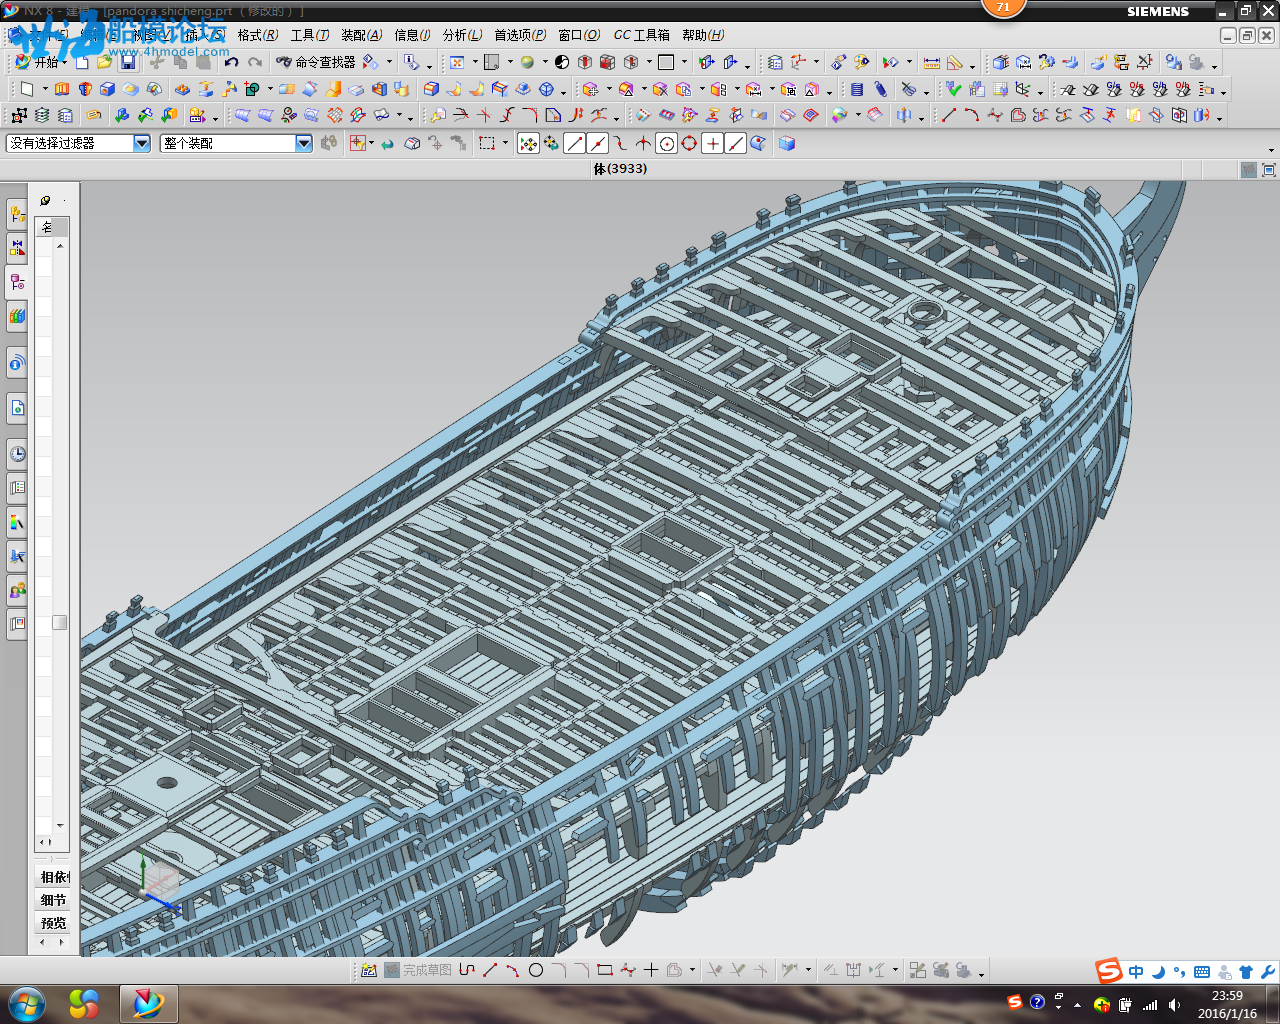
Task: Expand the 预览 preview panel
Action: tap(54, 923)
